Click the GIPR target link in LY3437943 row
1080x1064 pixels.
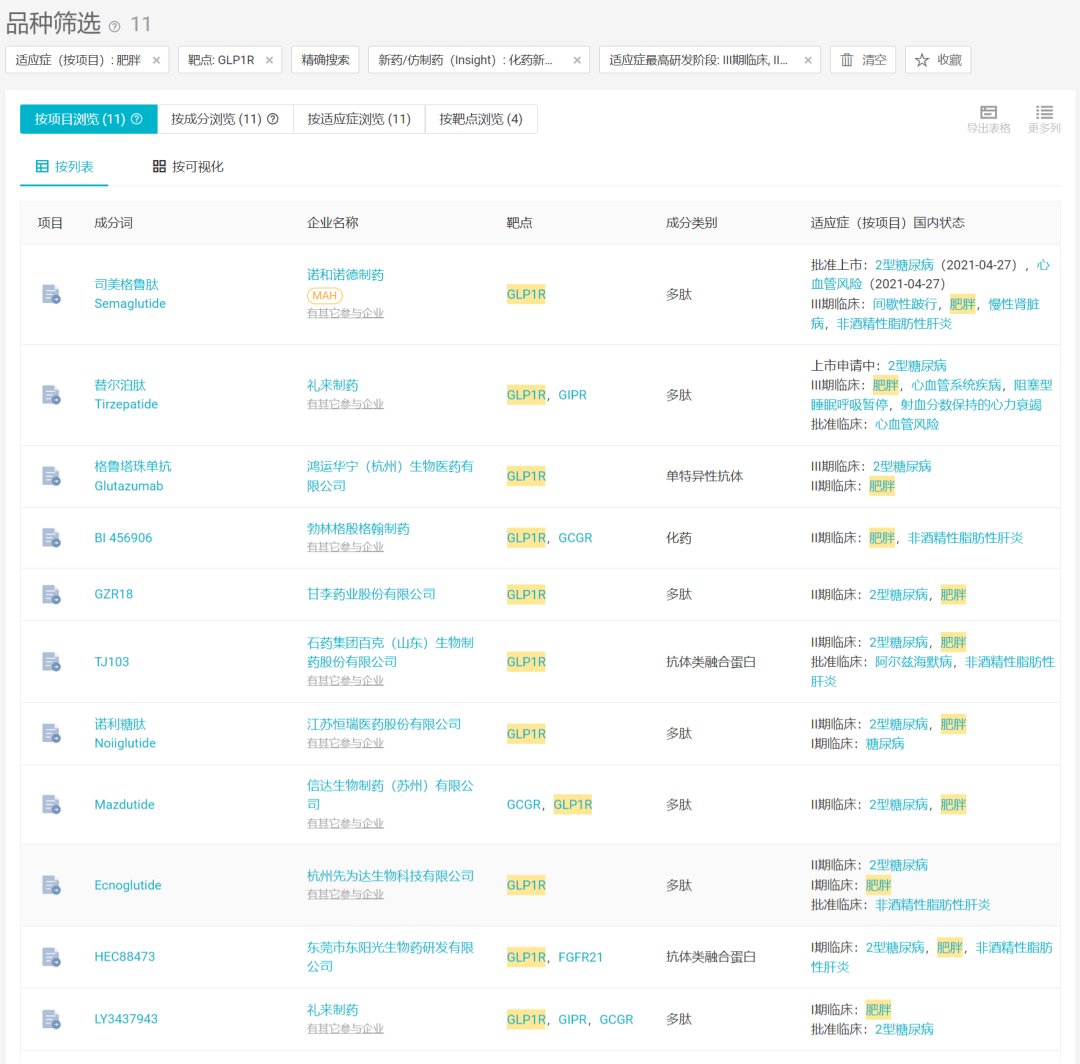coord(572,1019)
